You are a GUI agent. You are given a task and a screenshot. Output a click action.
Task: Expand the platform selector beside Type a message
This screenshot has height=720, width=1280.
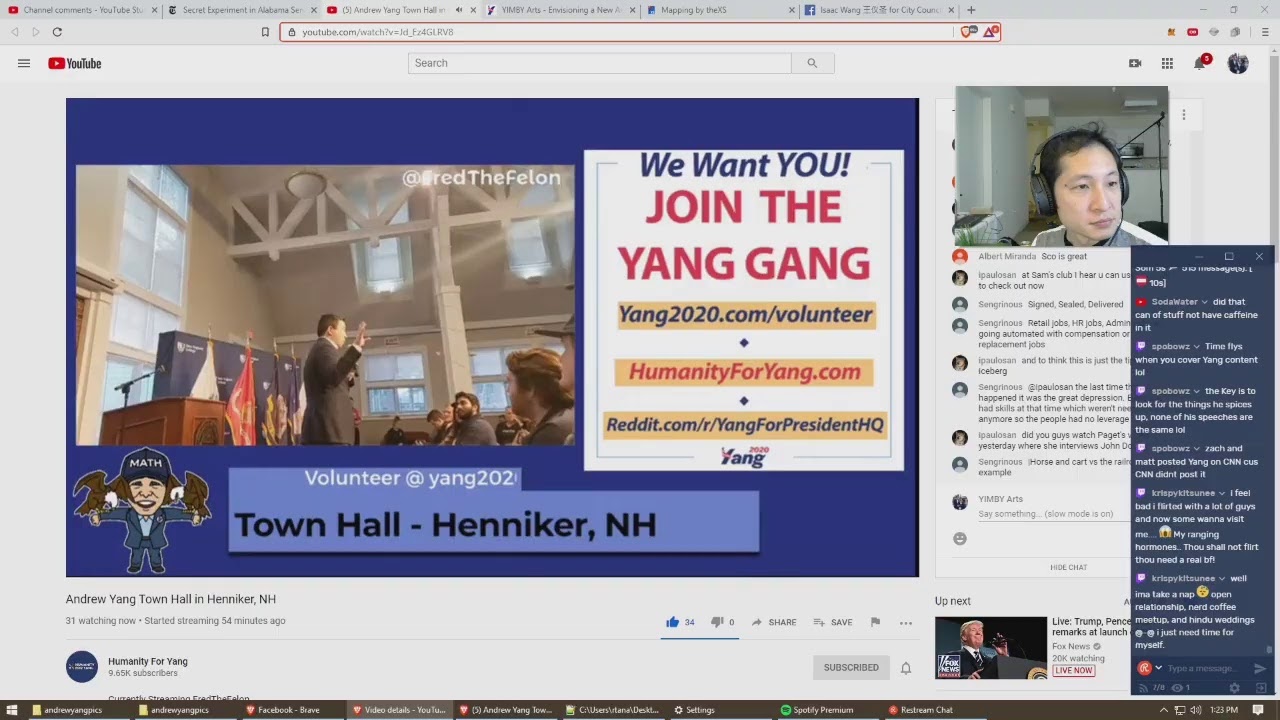[1159, 668]
